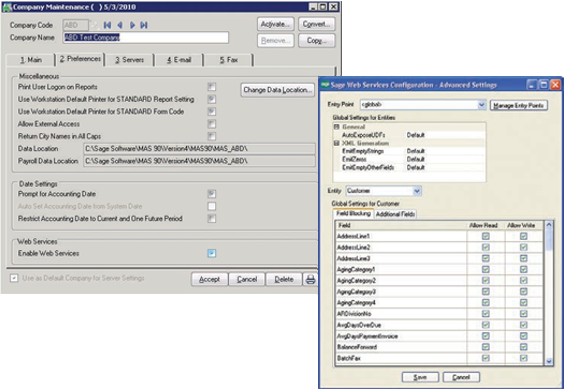Screen dimensions: 565x390
Task: Click Company Maintenance title bar app icon
Action: (x=7, y=7)
